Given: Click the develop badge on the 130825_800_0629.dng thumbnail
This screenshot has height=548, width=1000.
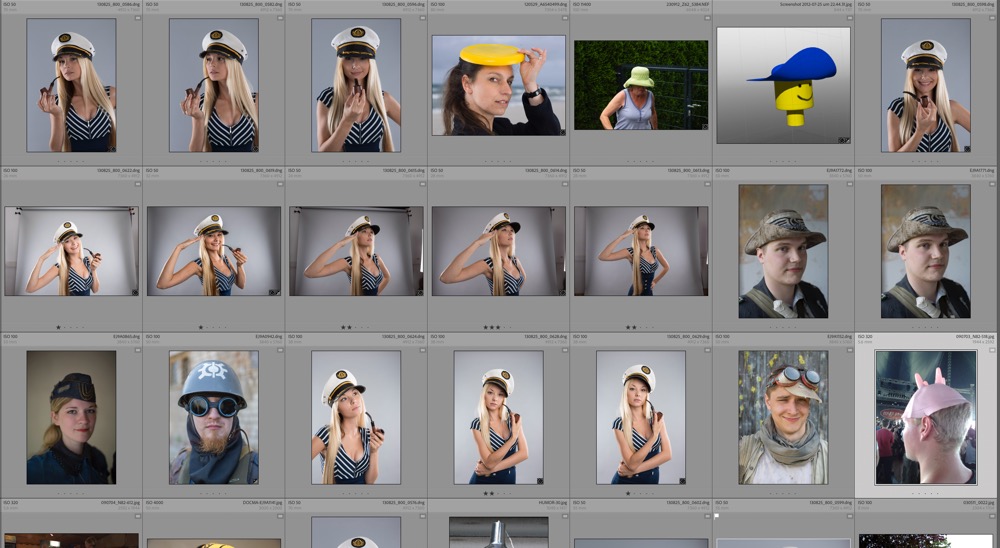Looking at the screenshot, I should point(681,481).
